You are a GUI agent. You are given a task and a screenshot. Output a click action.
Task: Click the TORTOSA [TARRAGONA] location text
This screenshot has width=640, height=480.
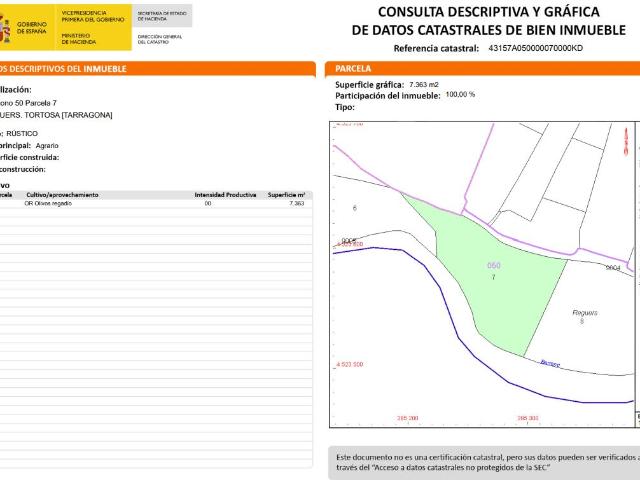[62, 115]
